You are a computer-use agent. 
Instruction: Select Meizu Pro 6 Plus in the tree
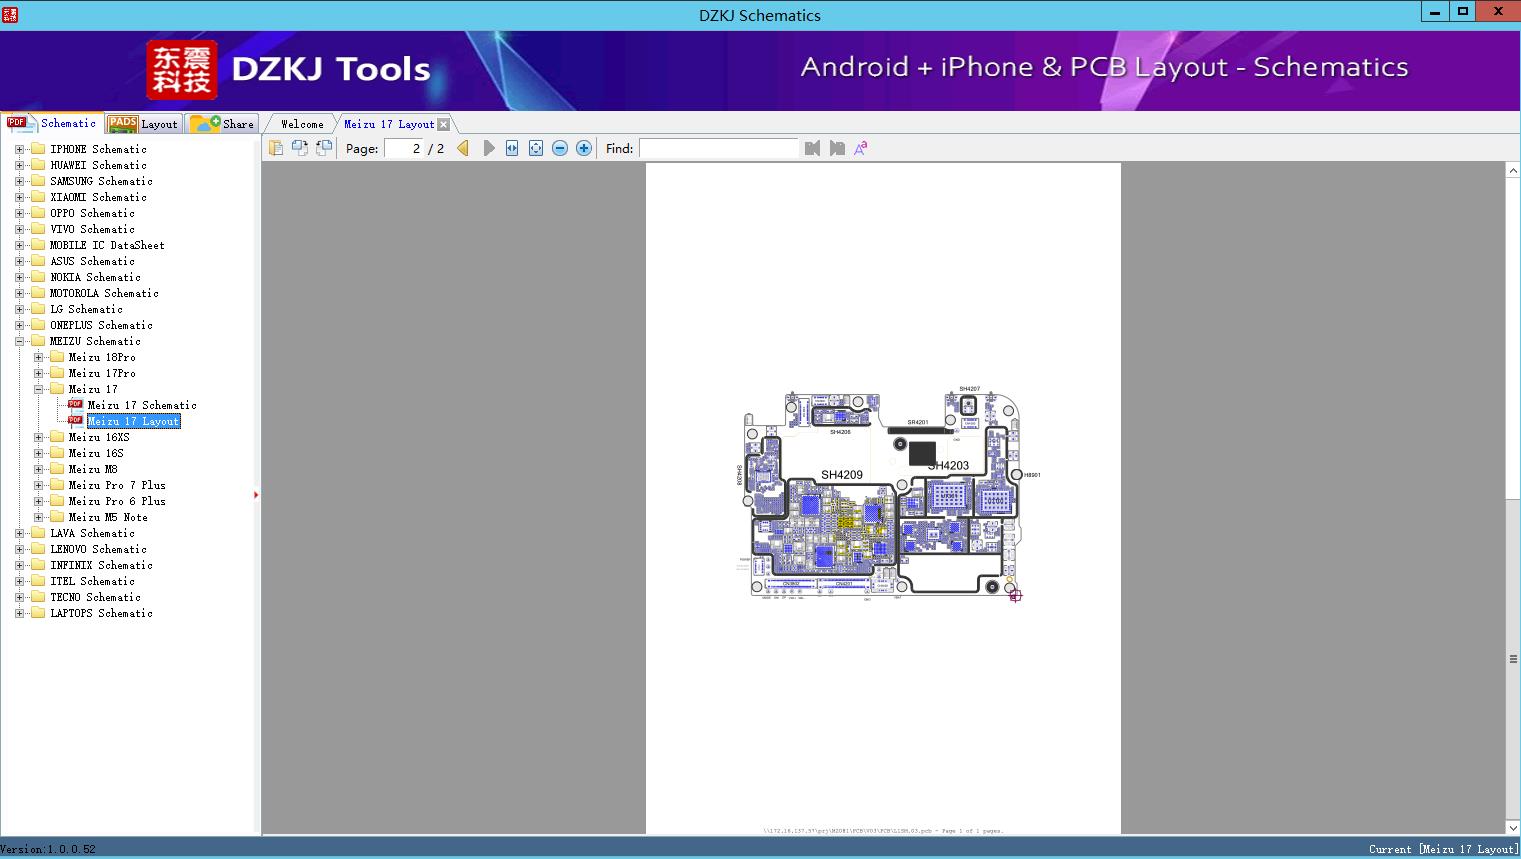pos(117,501)
